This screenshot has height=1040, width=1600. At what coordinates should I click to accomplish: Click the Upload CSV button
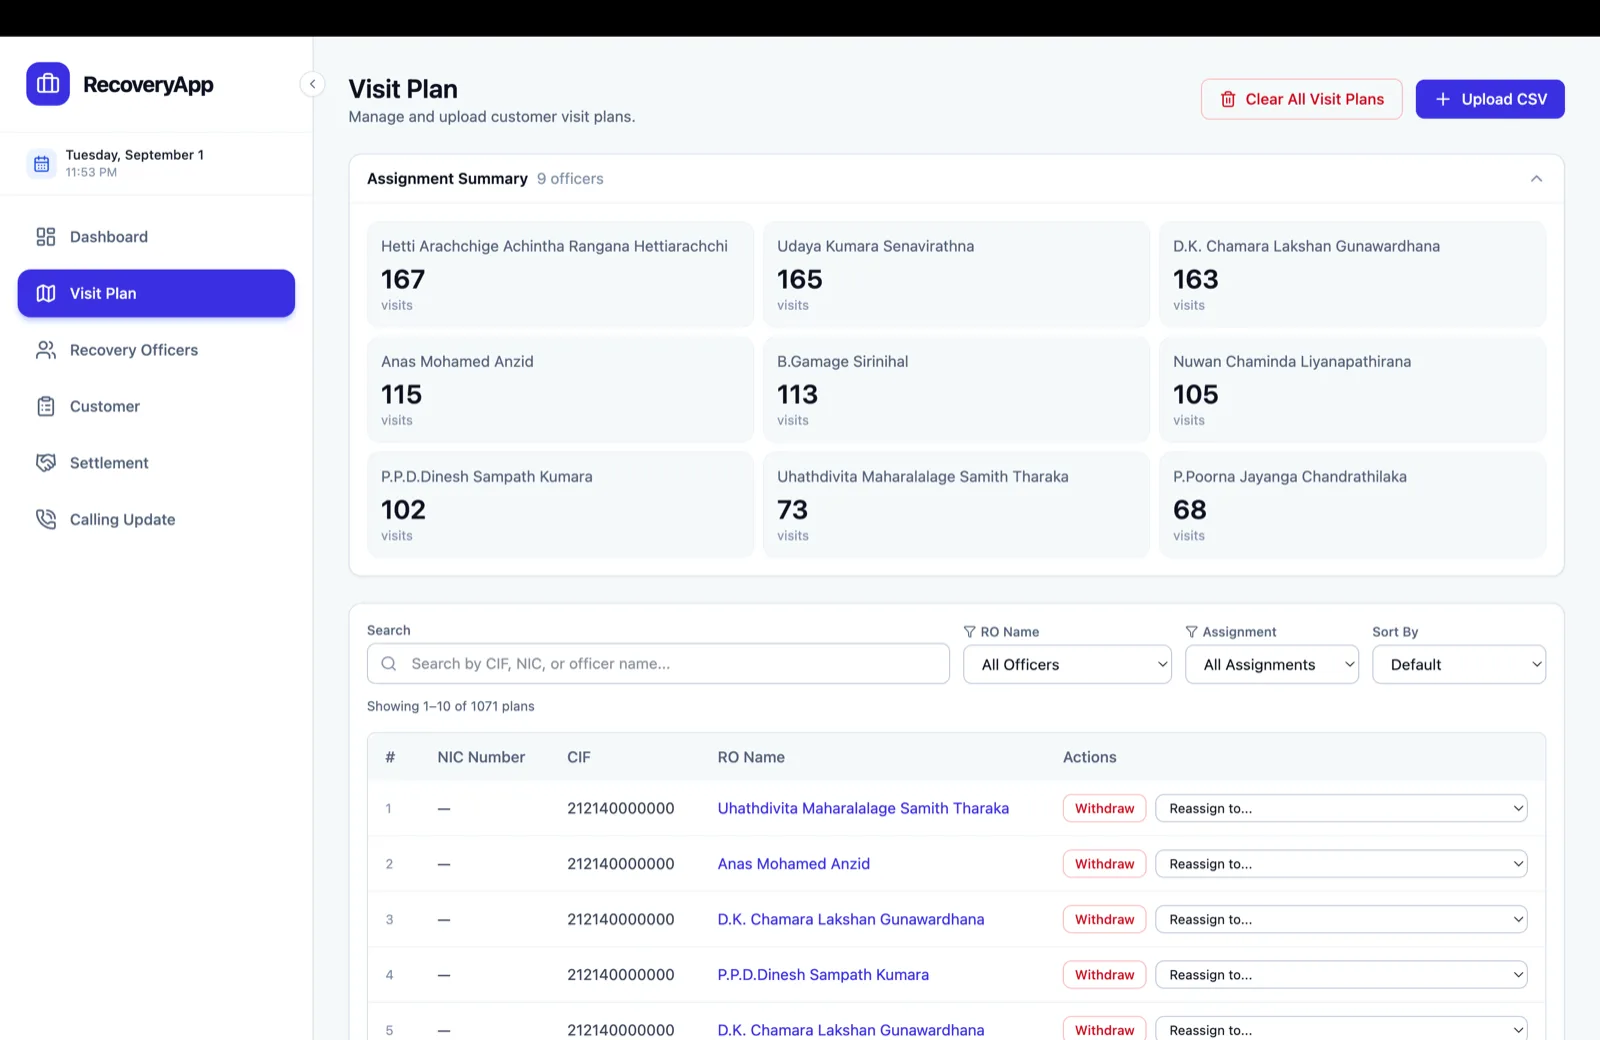[x=1490, y=99]
